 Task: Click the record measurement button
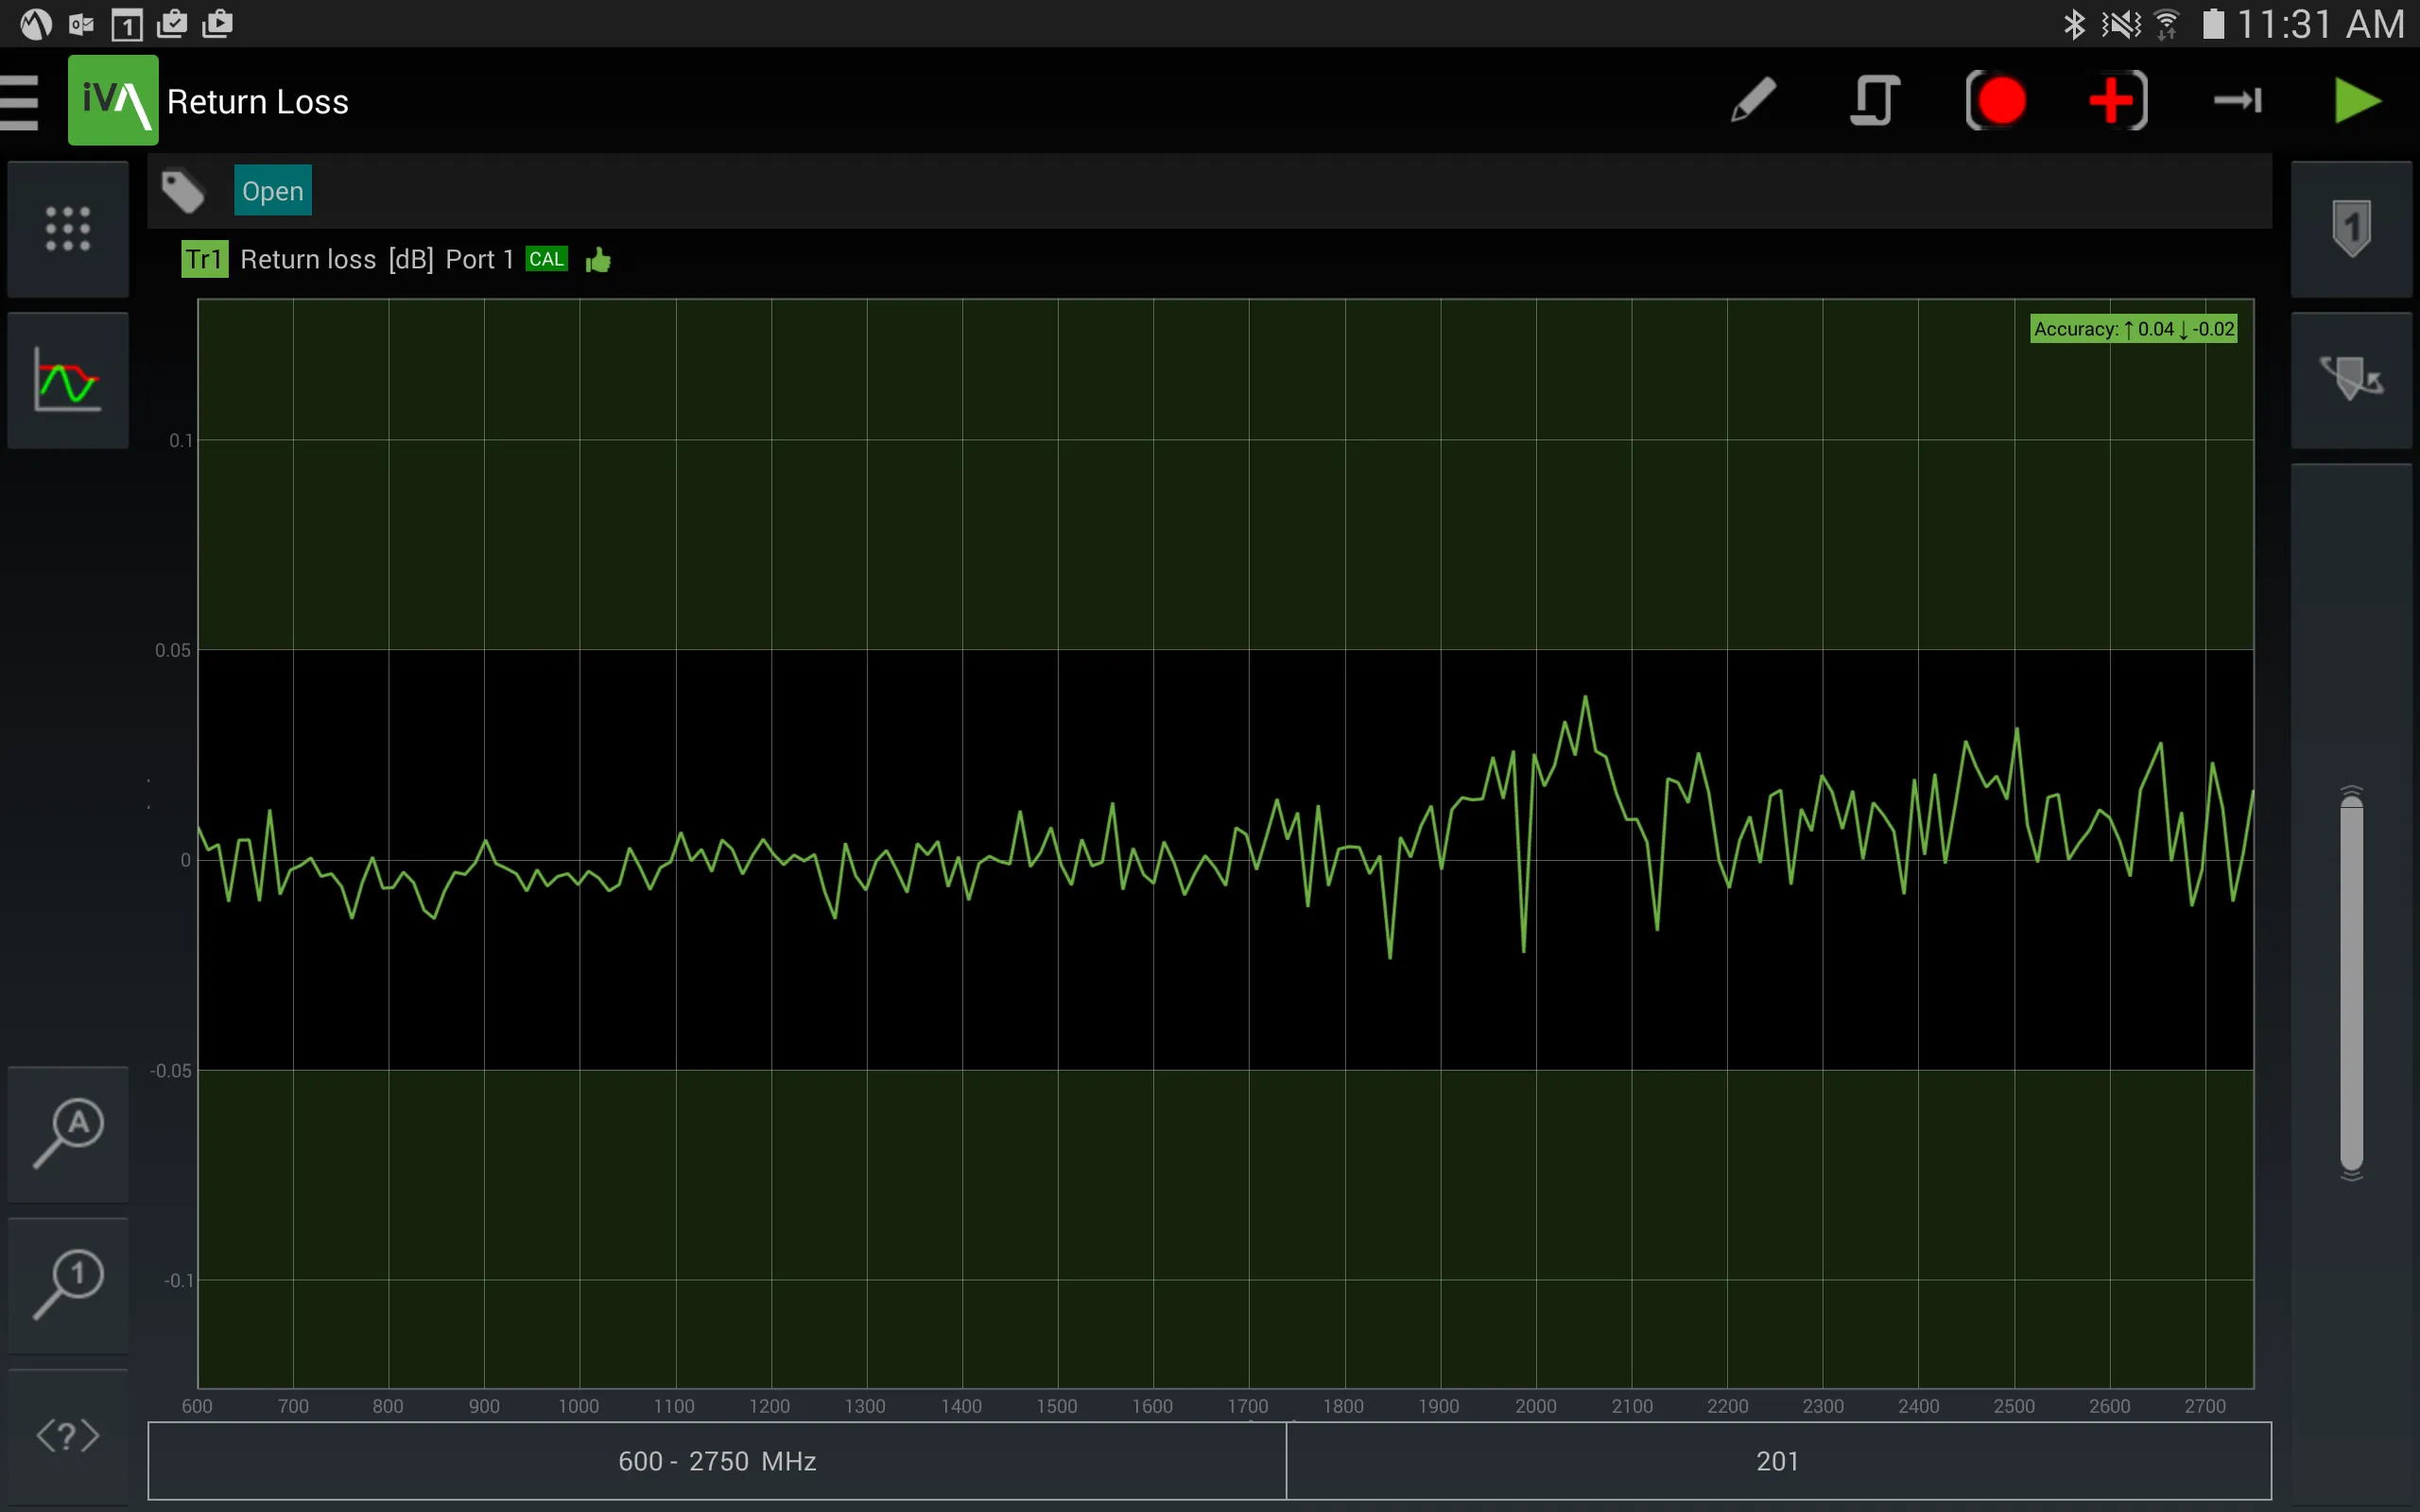coord(1998,101)
